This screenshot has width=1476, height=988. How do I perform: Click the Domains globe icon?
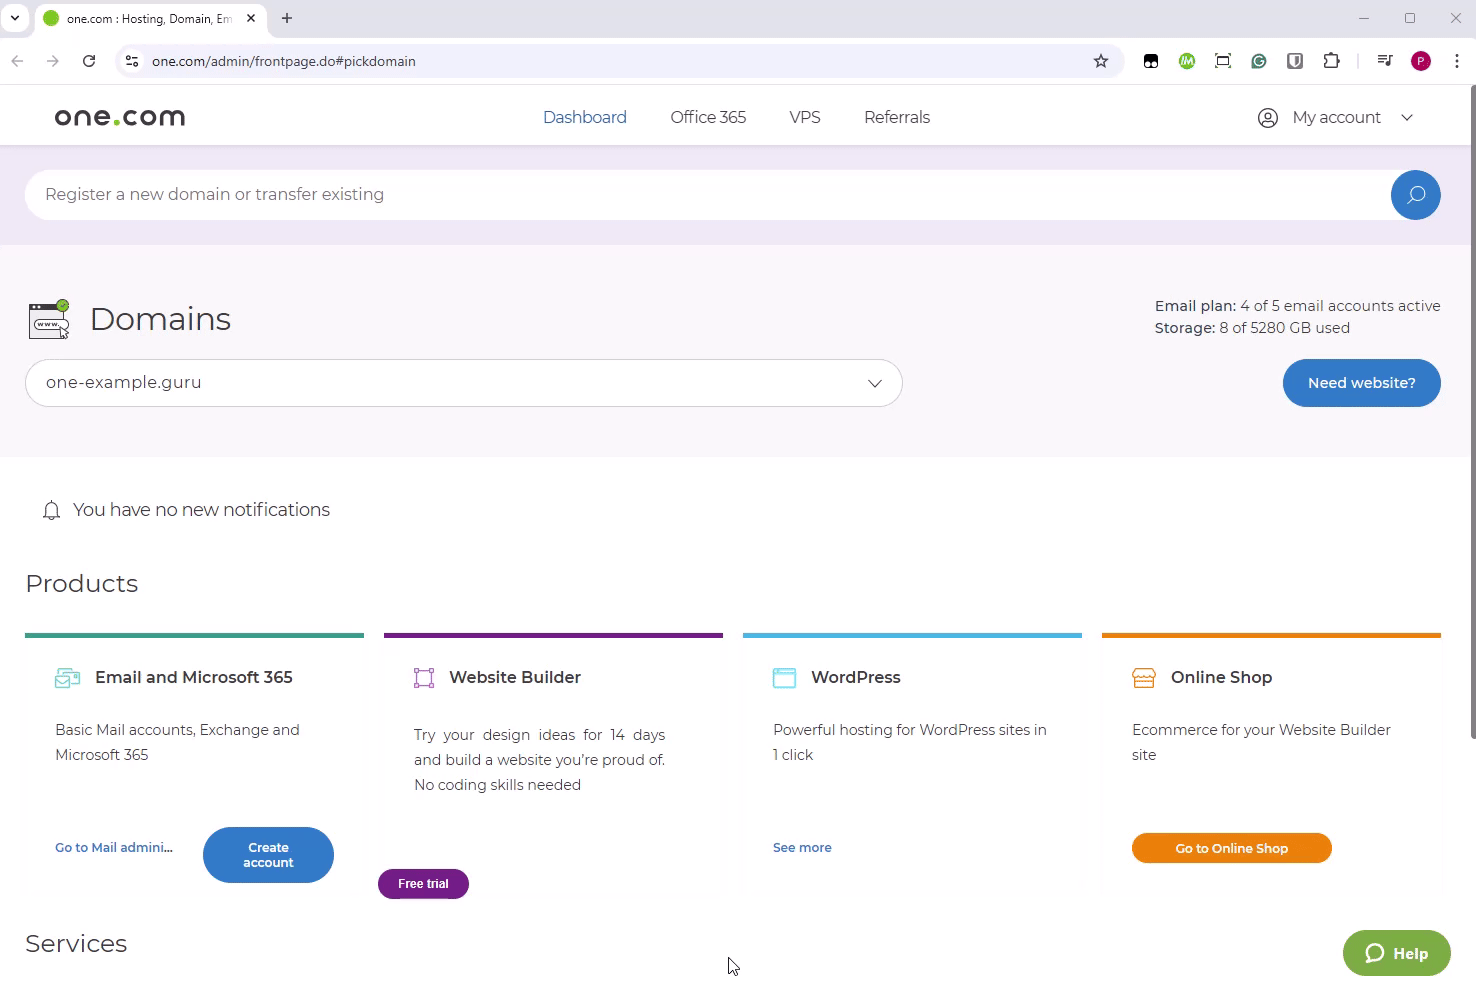pyautogui.click(x=48, y=319)
